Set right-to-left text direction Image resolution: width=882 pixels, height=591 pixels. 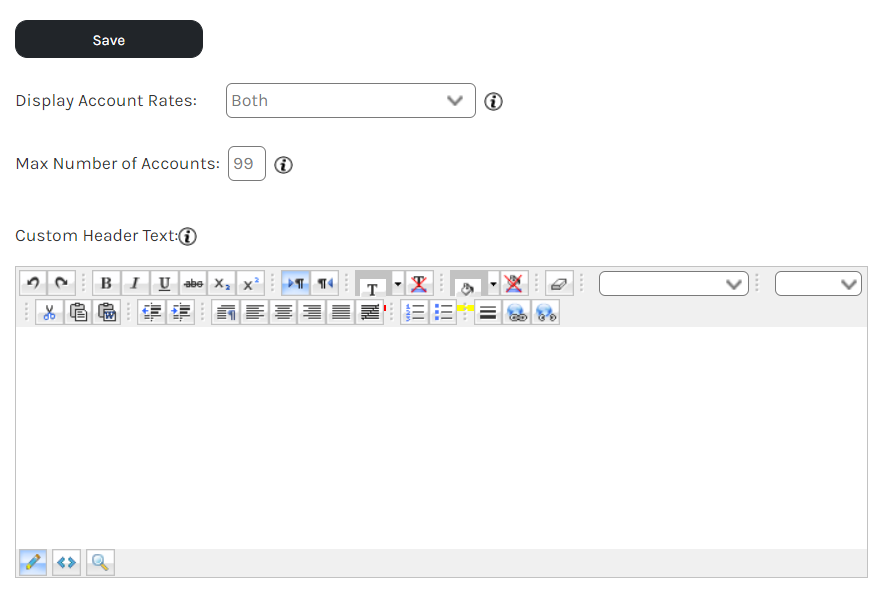325,283
